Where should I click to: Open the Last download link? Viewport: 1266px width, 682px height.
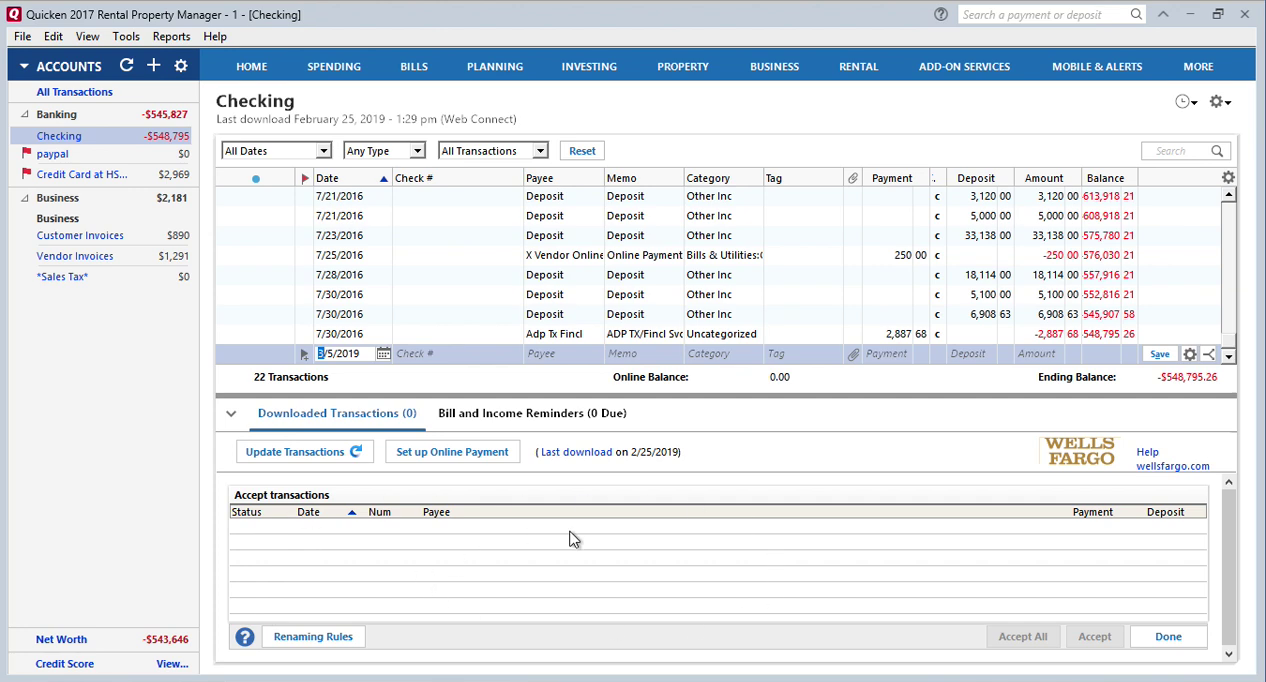576,452
